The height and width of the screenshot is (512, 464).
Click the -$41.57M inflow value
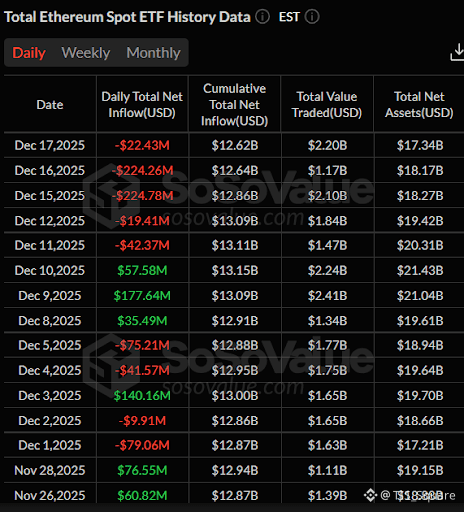[x=142, y=370]
